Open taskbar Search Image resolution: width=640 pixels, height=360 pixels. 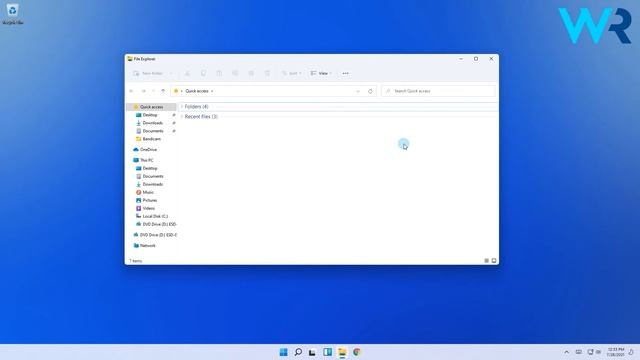(298, 352)
